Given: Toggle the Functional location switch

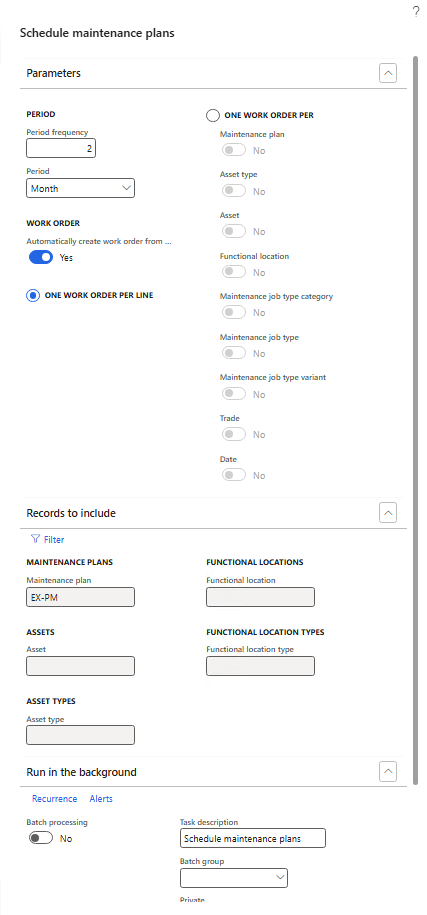Looking at the screenshot, I should 234,272.
